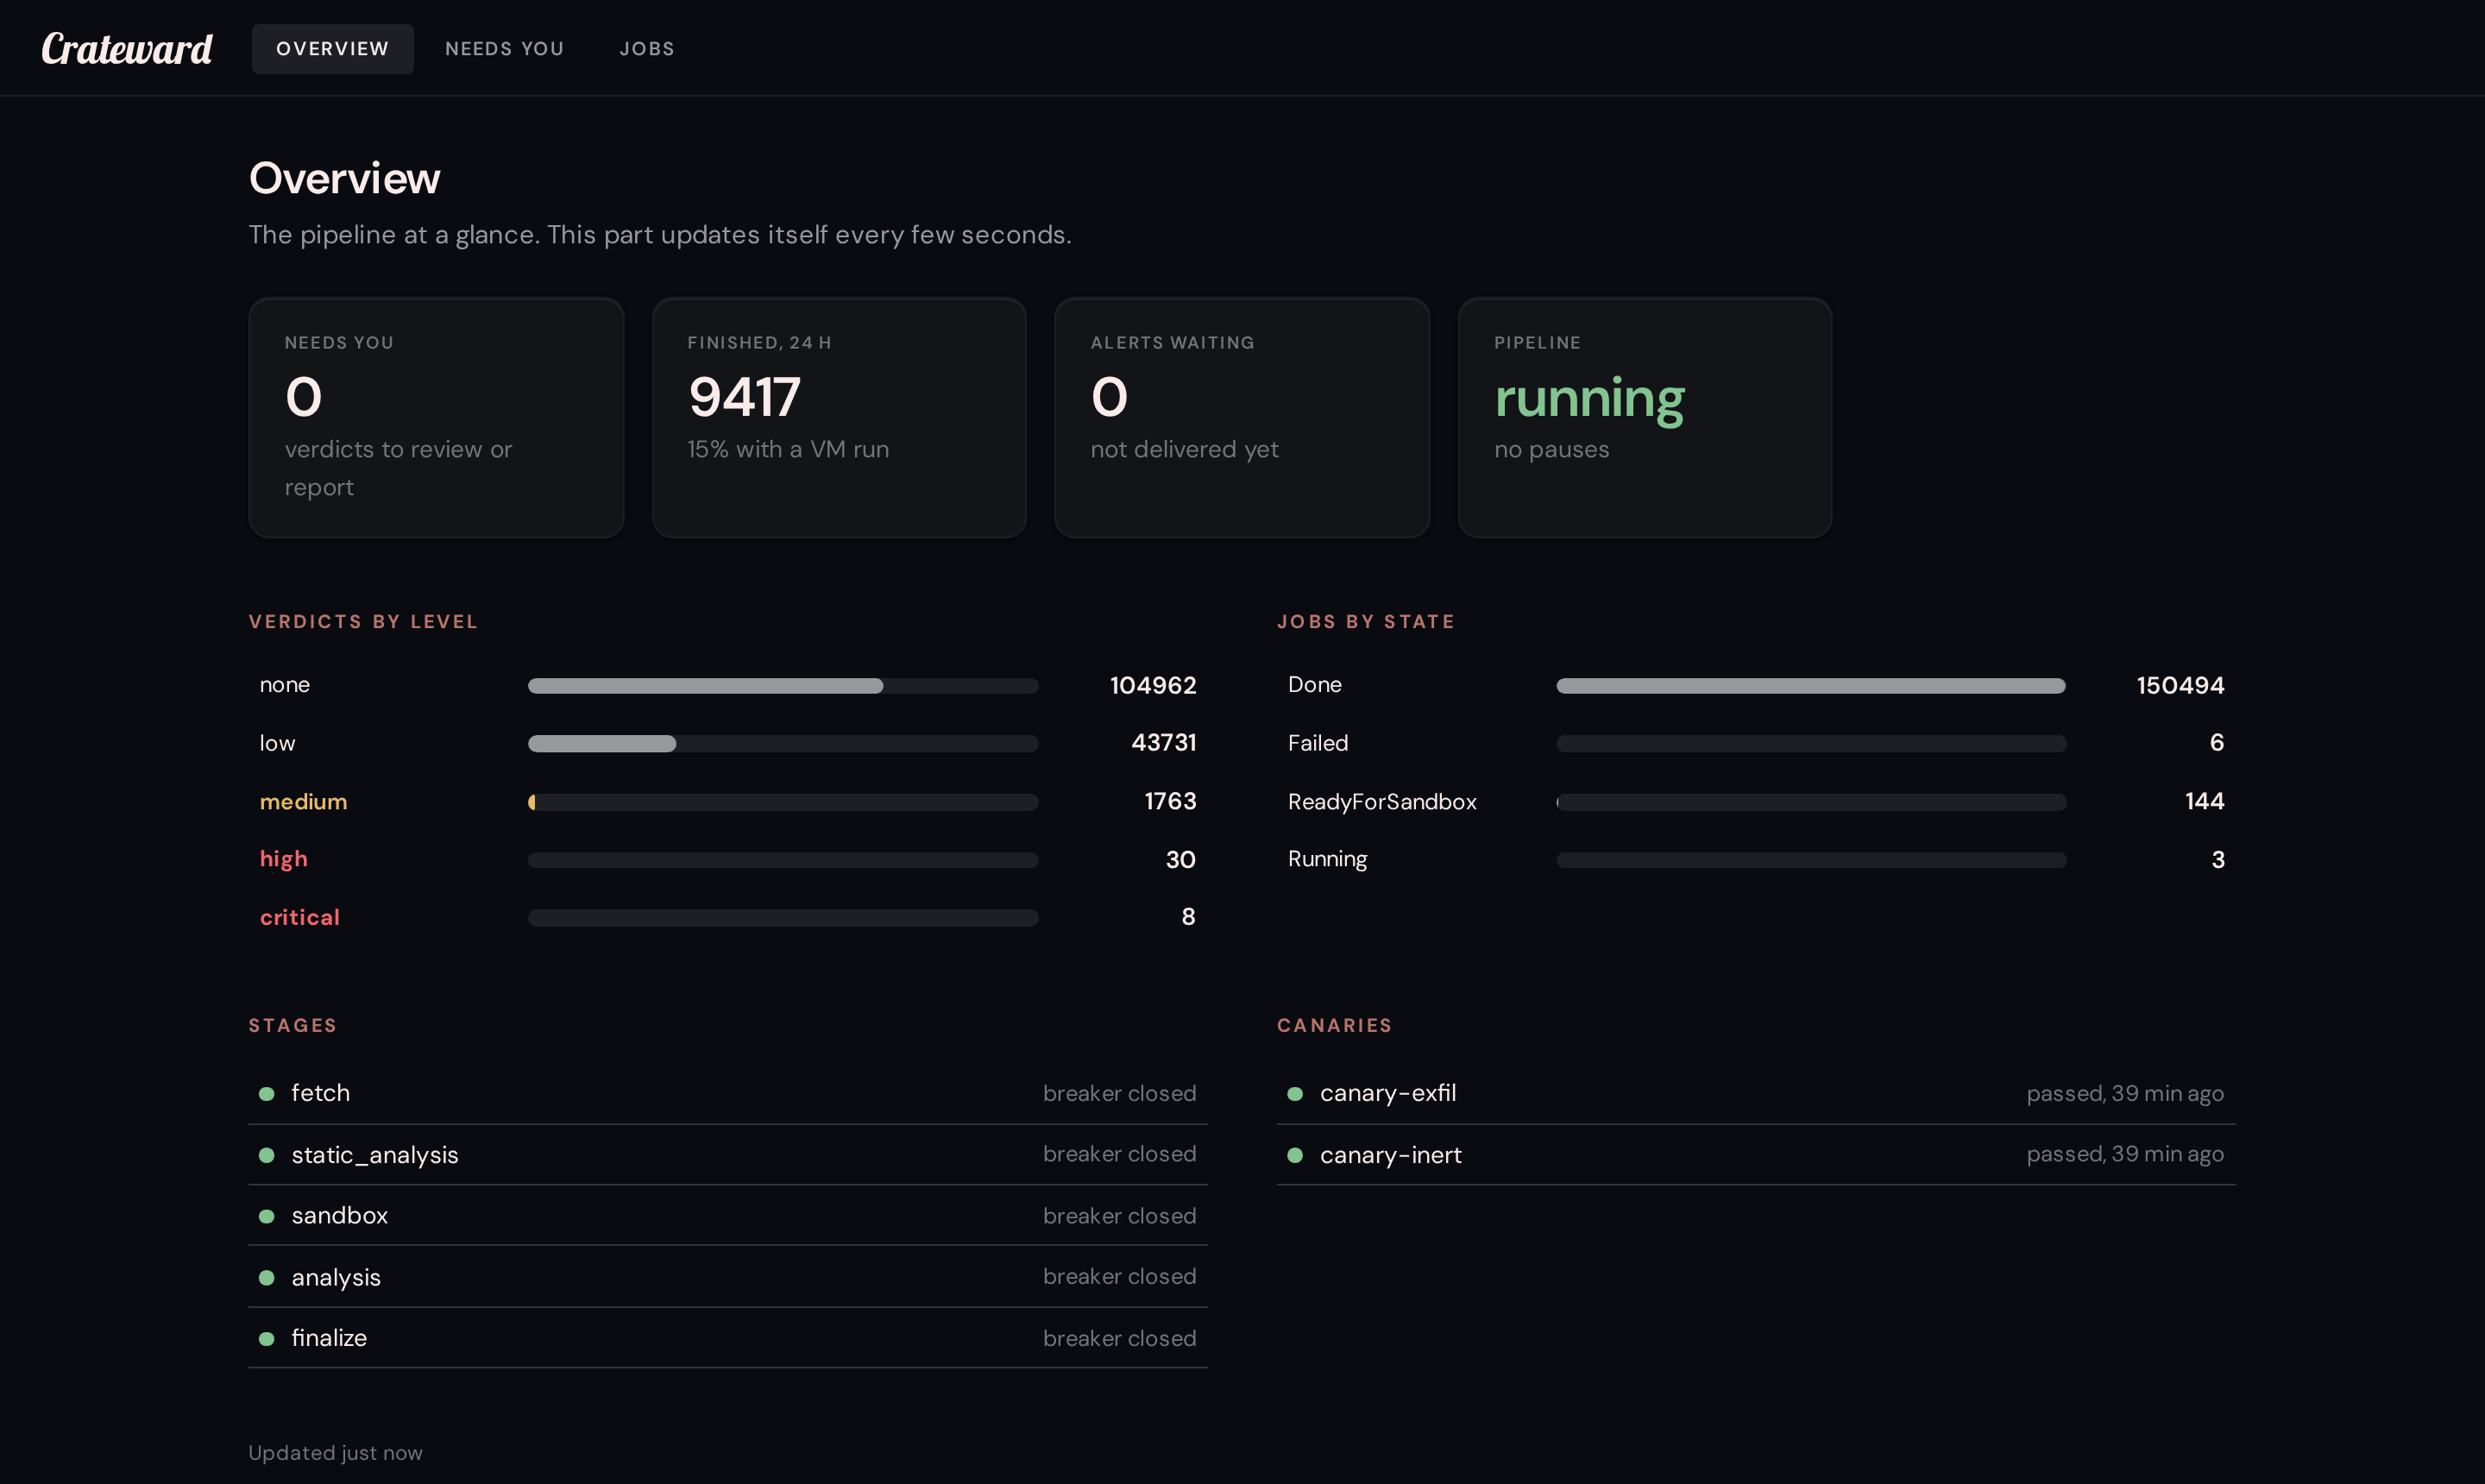This screenshot has width=2485, height=1484.
Task: Select the ReadyForSandbox row label
Action: click(x=1382, y=802)
